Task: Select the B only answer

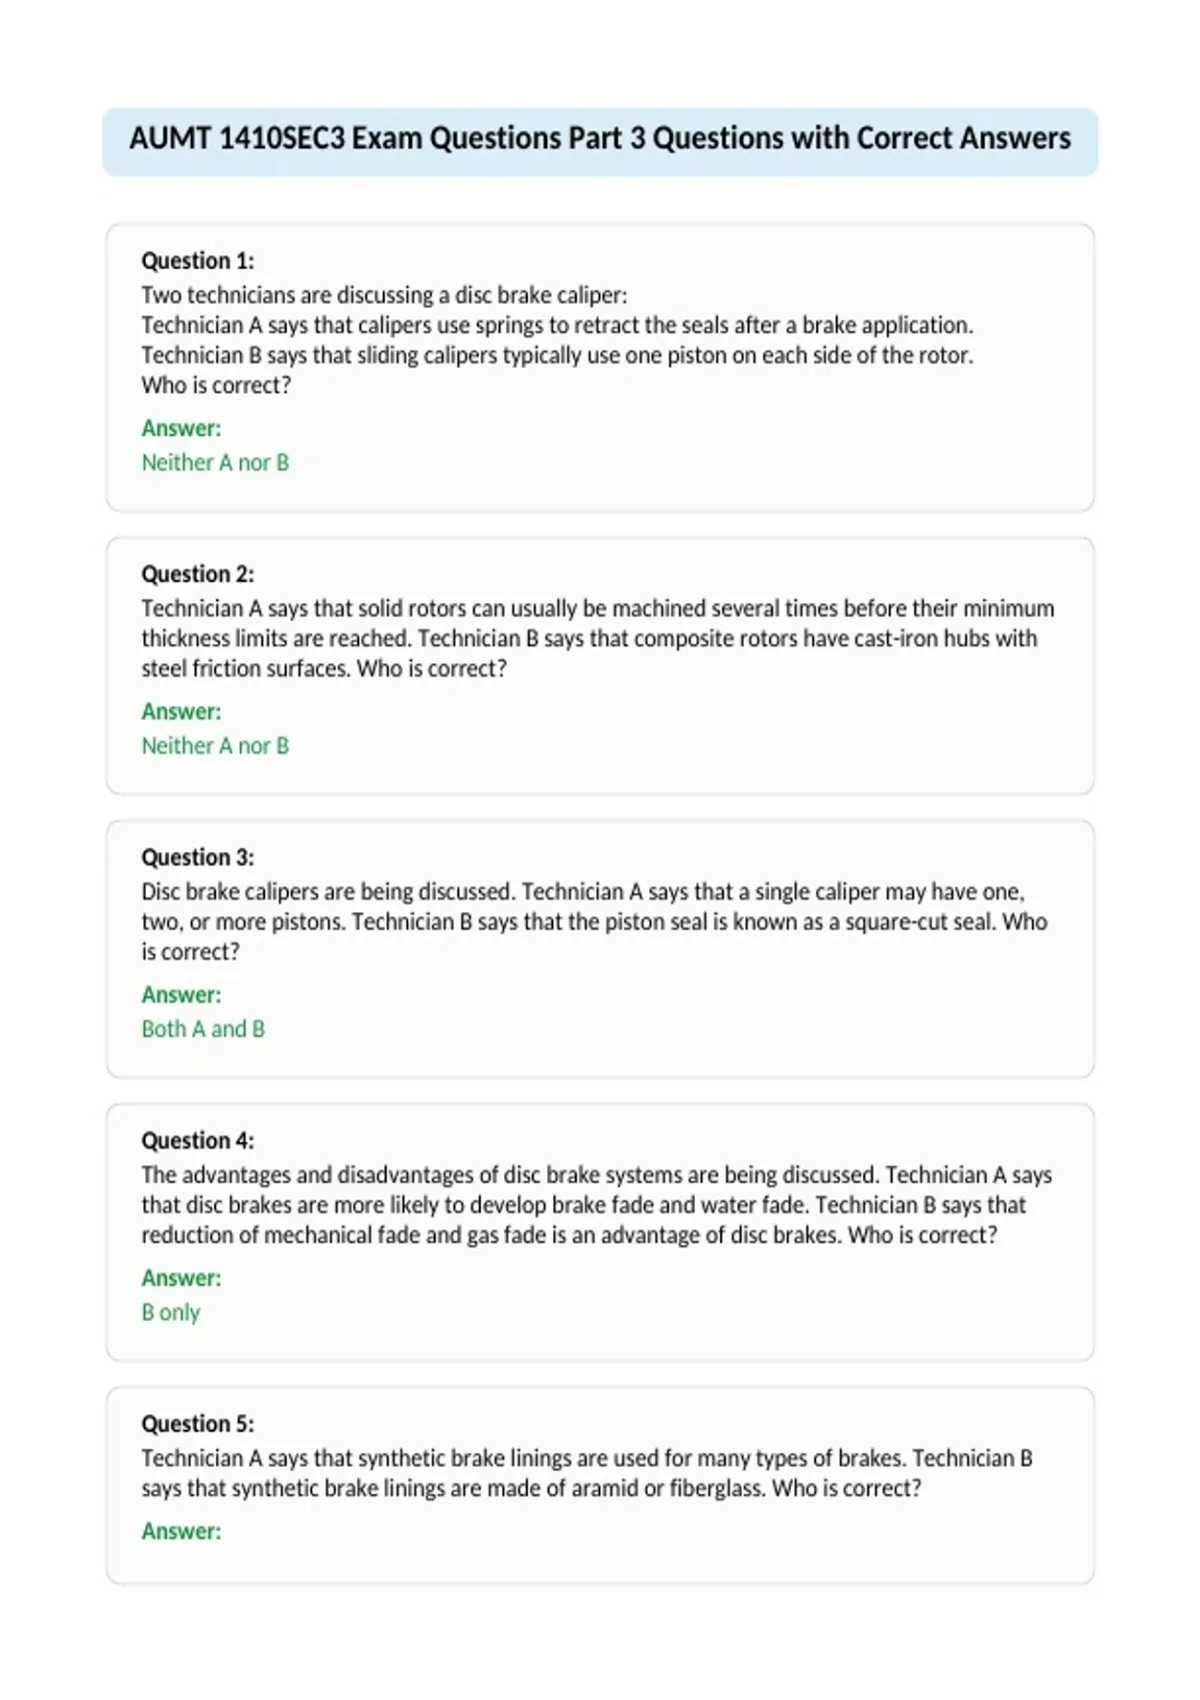Action: click(x=171, y=1312)
